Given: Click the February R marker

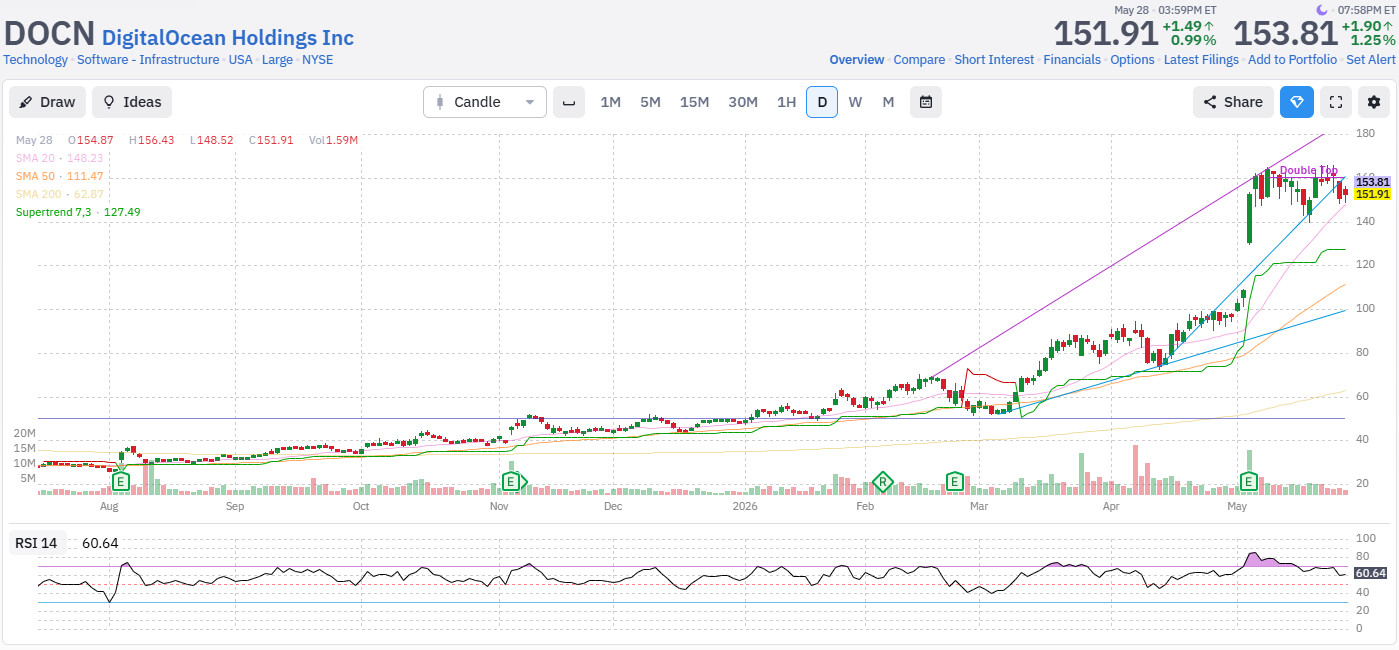Looking at the screenshot, I should [x=882, y=482].
